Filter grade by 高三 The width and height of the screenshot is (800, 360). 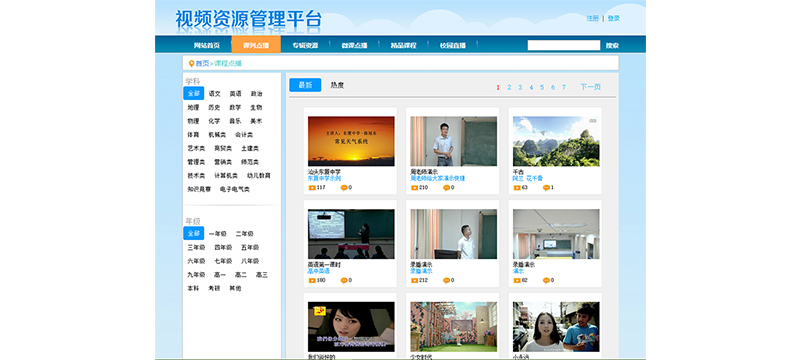click(262, 274)
